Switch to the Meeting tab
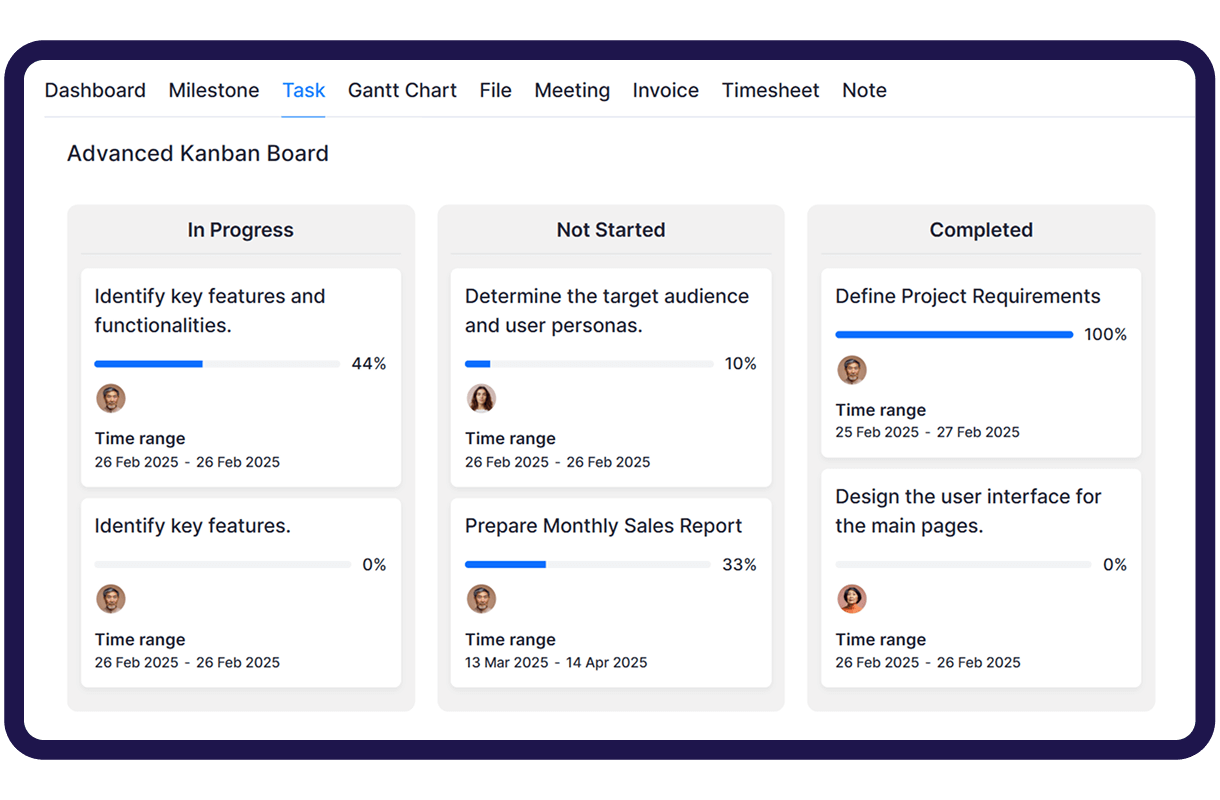The image size is (1220, 800). pyautogui.click(x=572, y=90)
